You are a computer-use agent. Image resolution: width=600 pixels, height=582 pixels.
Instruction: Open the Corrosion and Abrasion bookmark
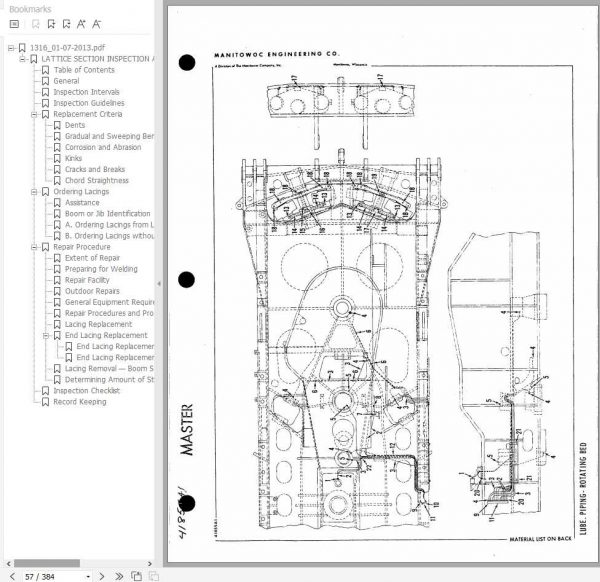click(x=103, y=148)
